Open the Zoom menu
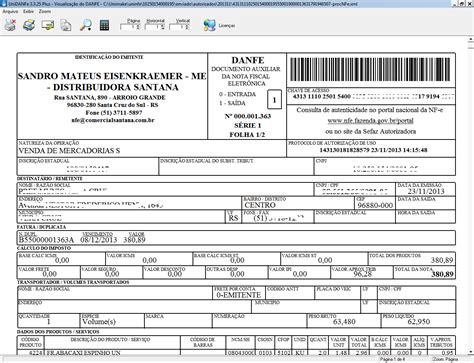Screen dimensions: 474x363 pyautogui.click(x=45, y=11)
